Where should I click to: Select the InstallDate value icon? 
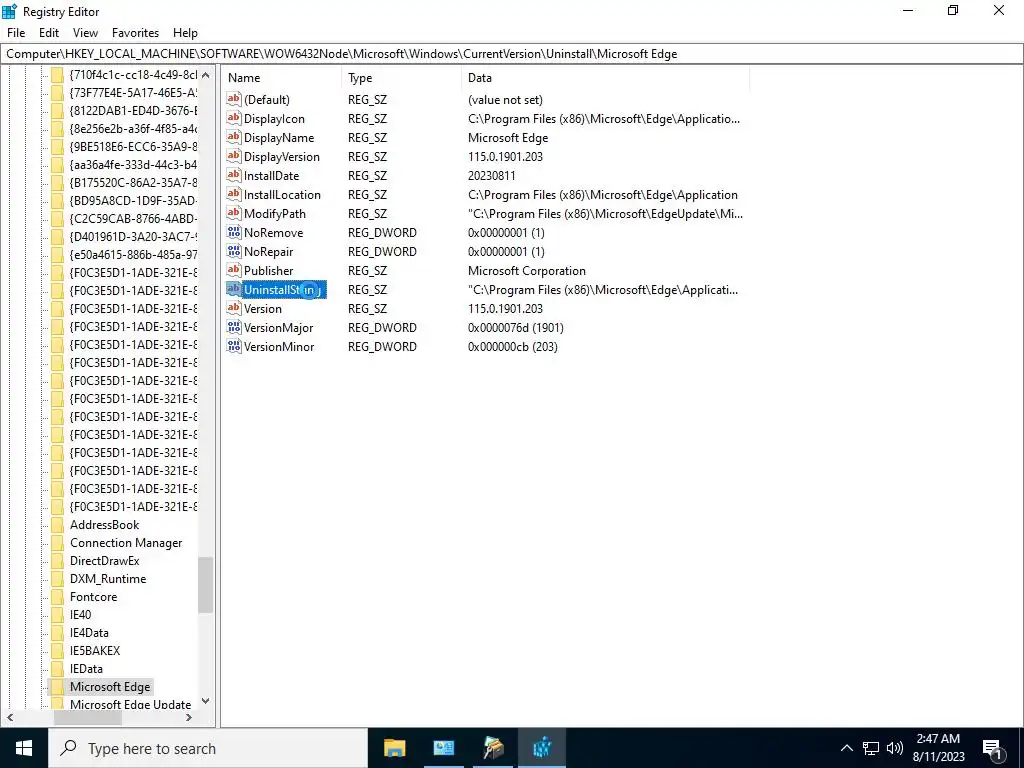pos(234,175)
